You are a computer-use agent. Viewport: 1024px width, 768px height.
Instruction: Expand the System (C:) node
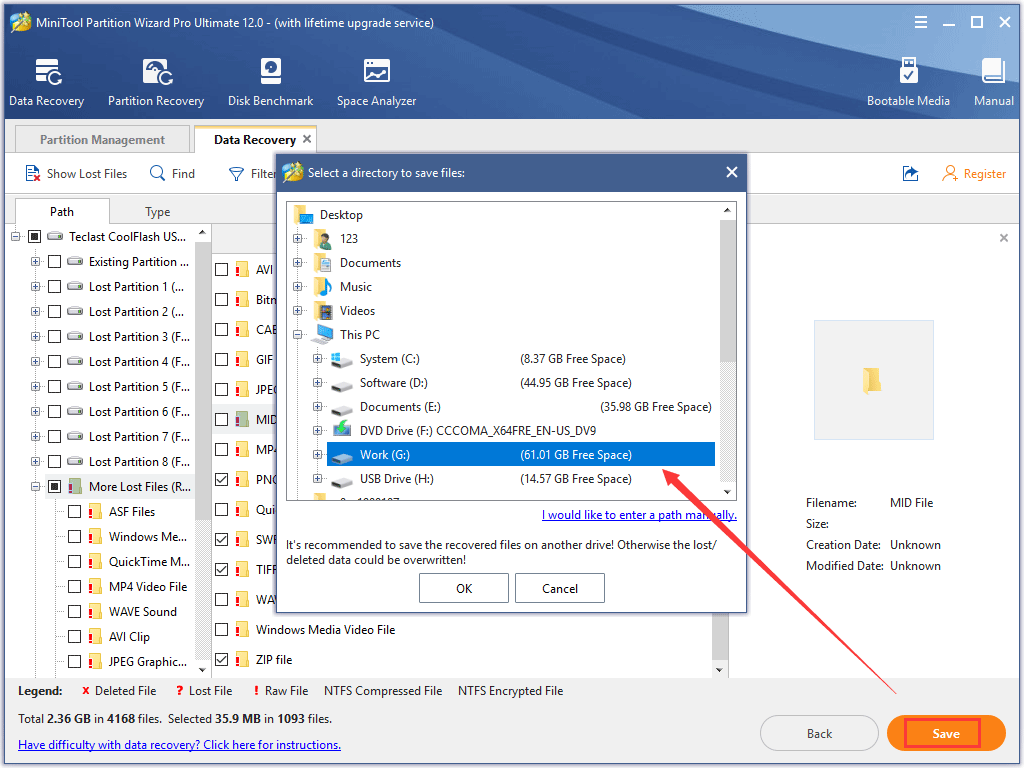coord(317,359)
